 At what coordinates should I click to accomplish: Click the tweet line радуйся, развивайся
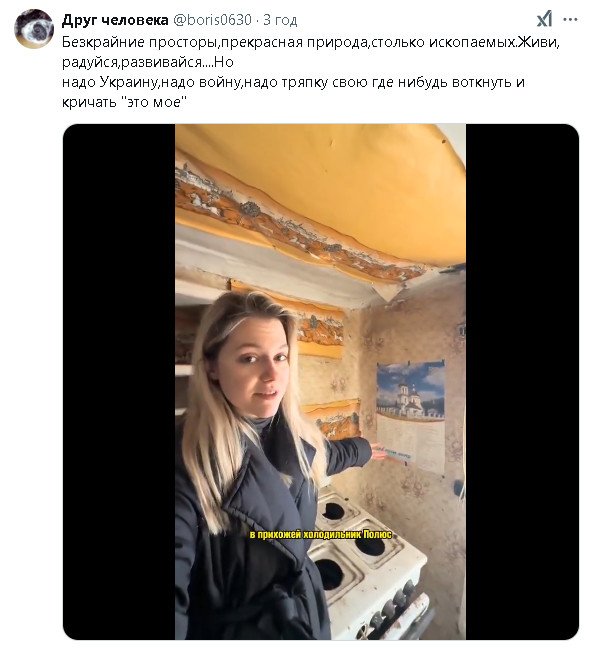[x=148, y=62]
